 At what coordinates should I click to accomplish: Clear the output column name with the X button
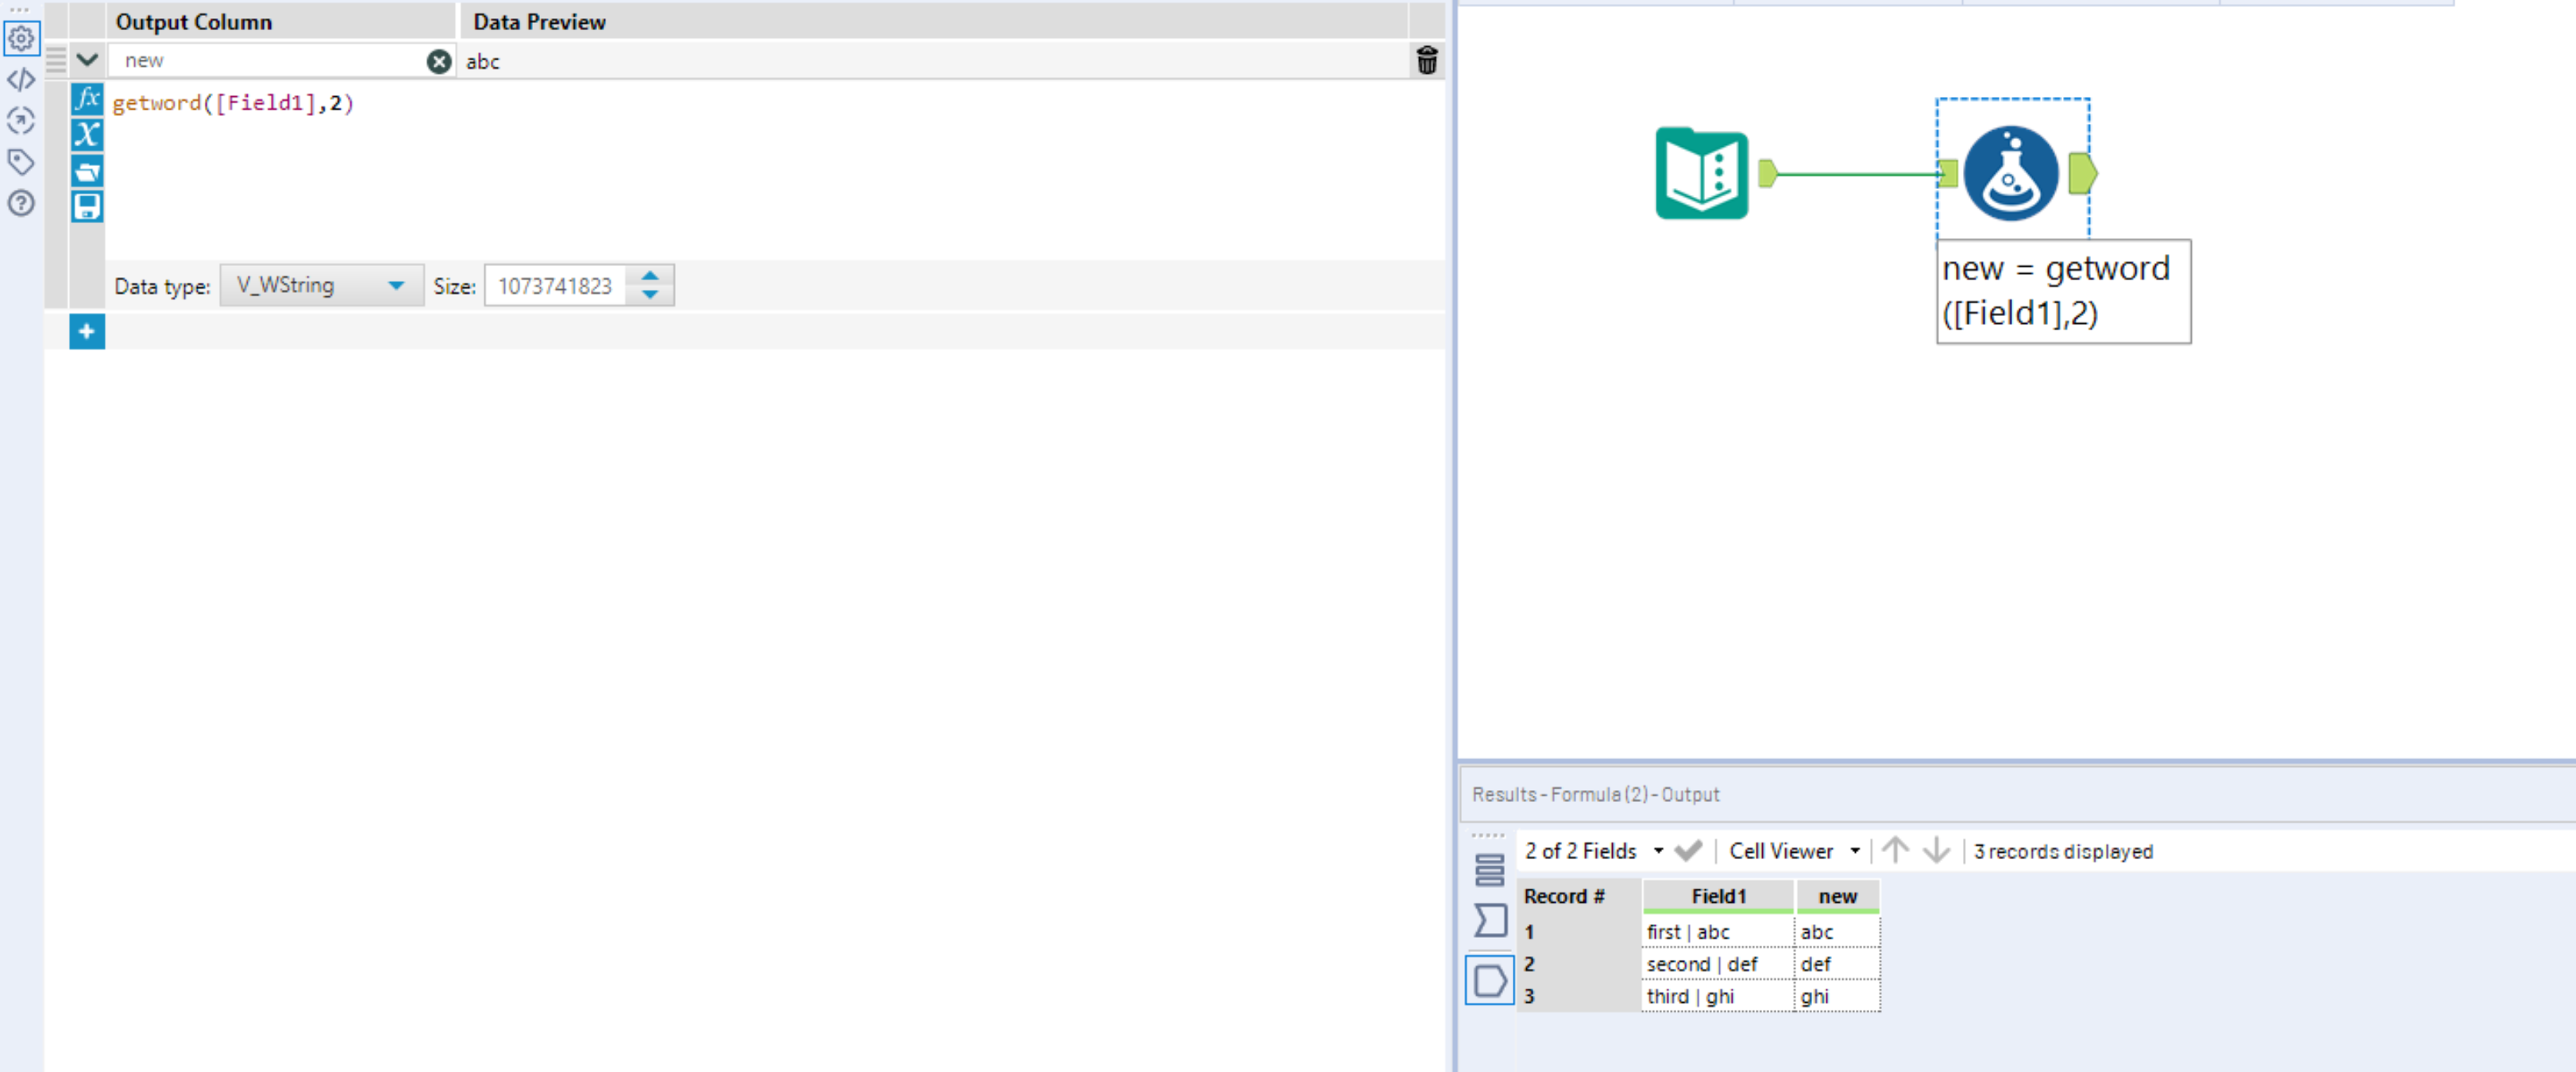(x=439, y=60)
